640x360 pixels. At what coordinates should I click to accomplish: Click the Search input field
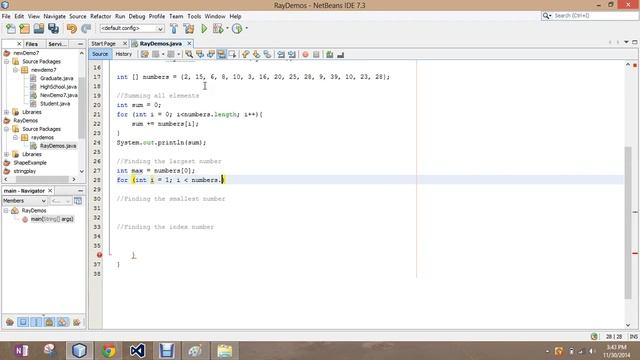click(x=594, y=16)
